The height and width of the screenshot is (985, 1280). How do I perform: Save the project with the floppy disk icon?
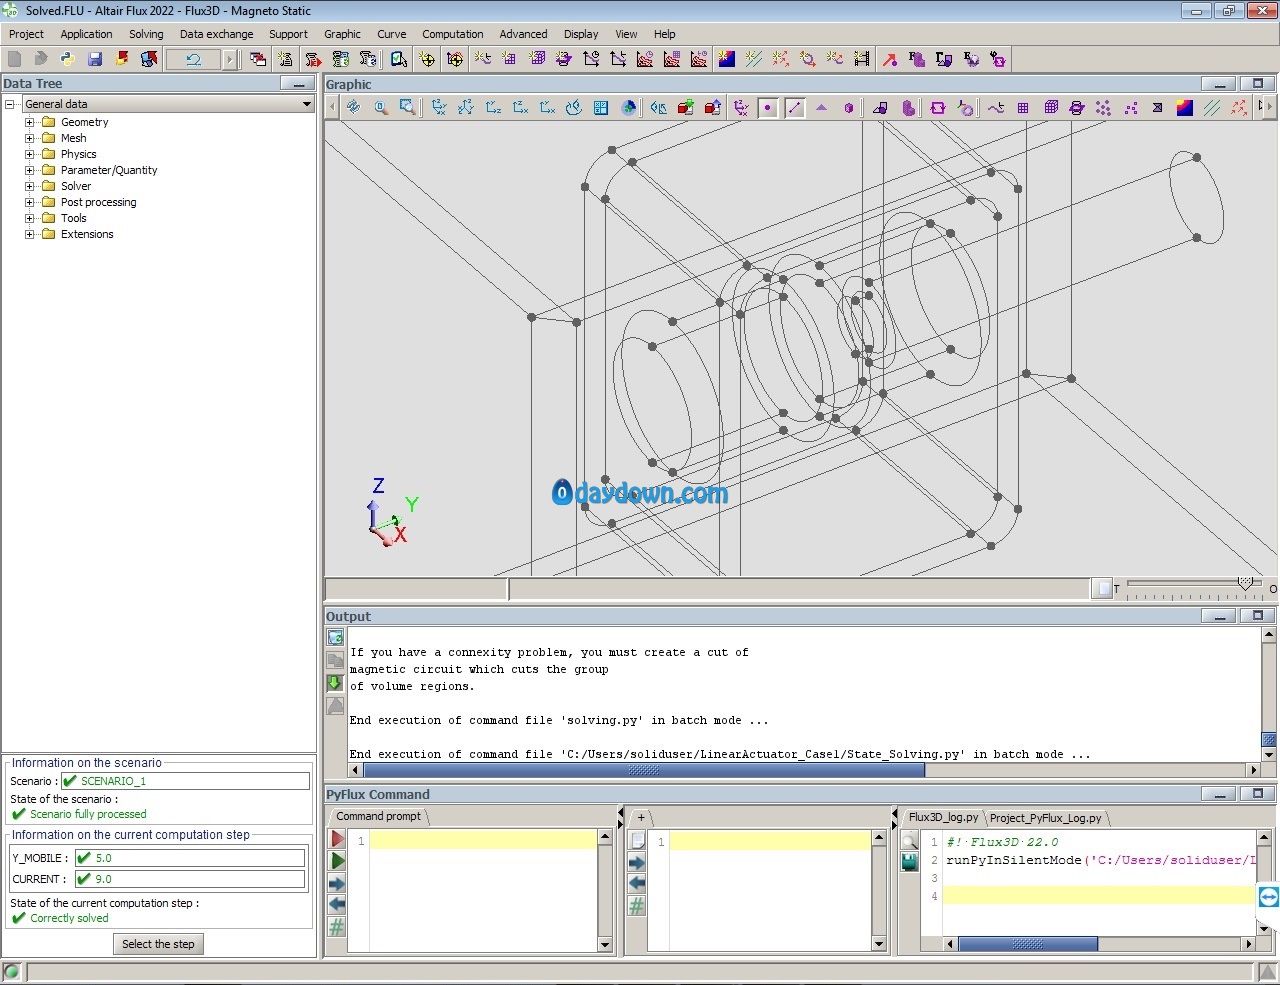pyautogui.click(x=95, y=59)
